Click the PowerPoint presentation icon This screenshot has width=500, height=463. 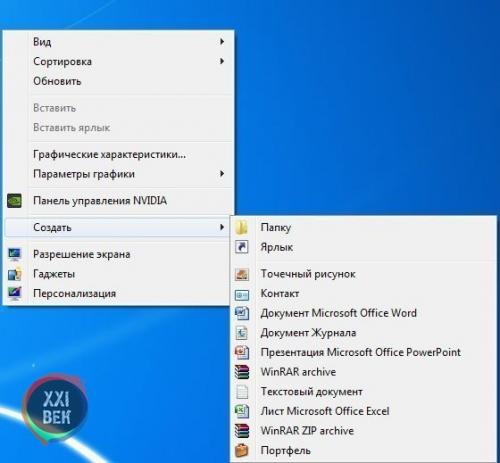(242, 352)
